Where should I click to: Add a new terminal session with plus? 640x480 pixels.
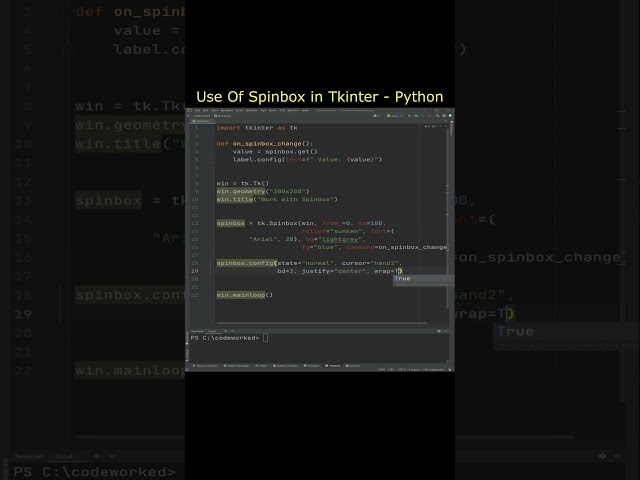tap(226, 331)
